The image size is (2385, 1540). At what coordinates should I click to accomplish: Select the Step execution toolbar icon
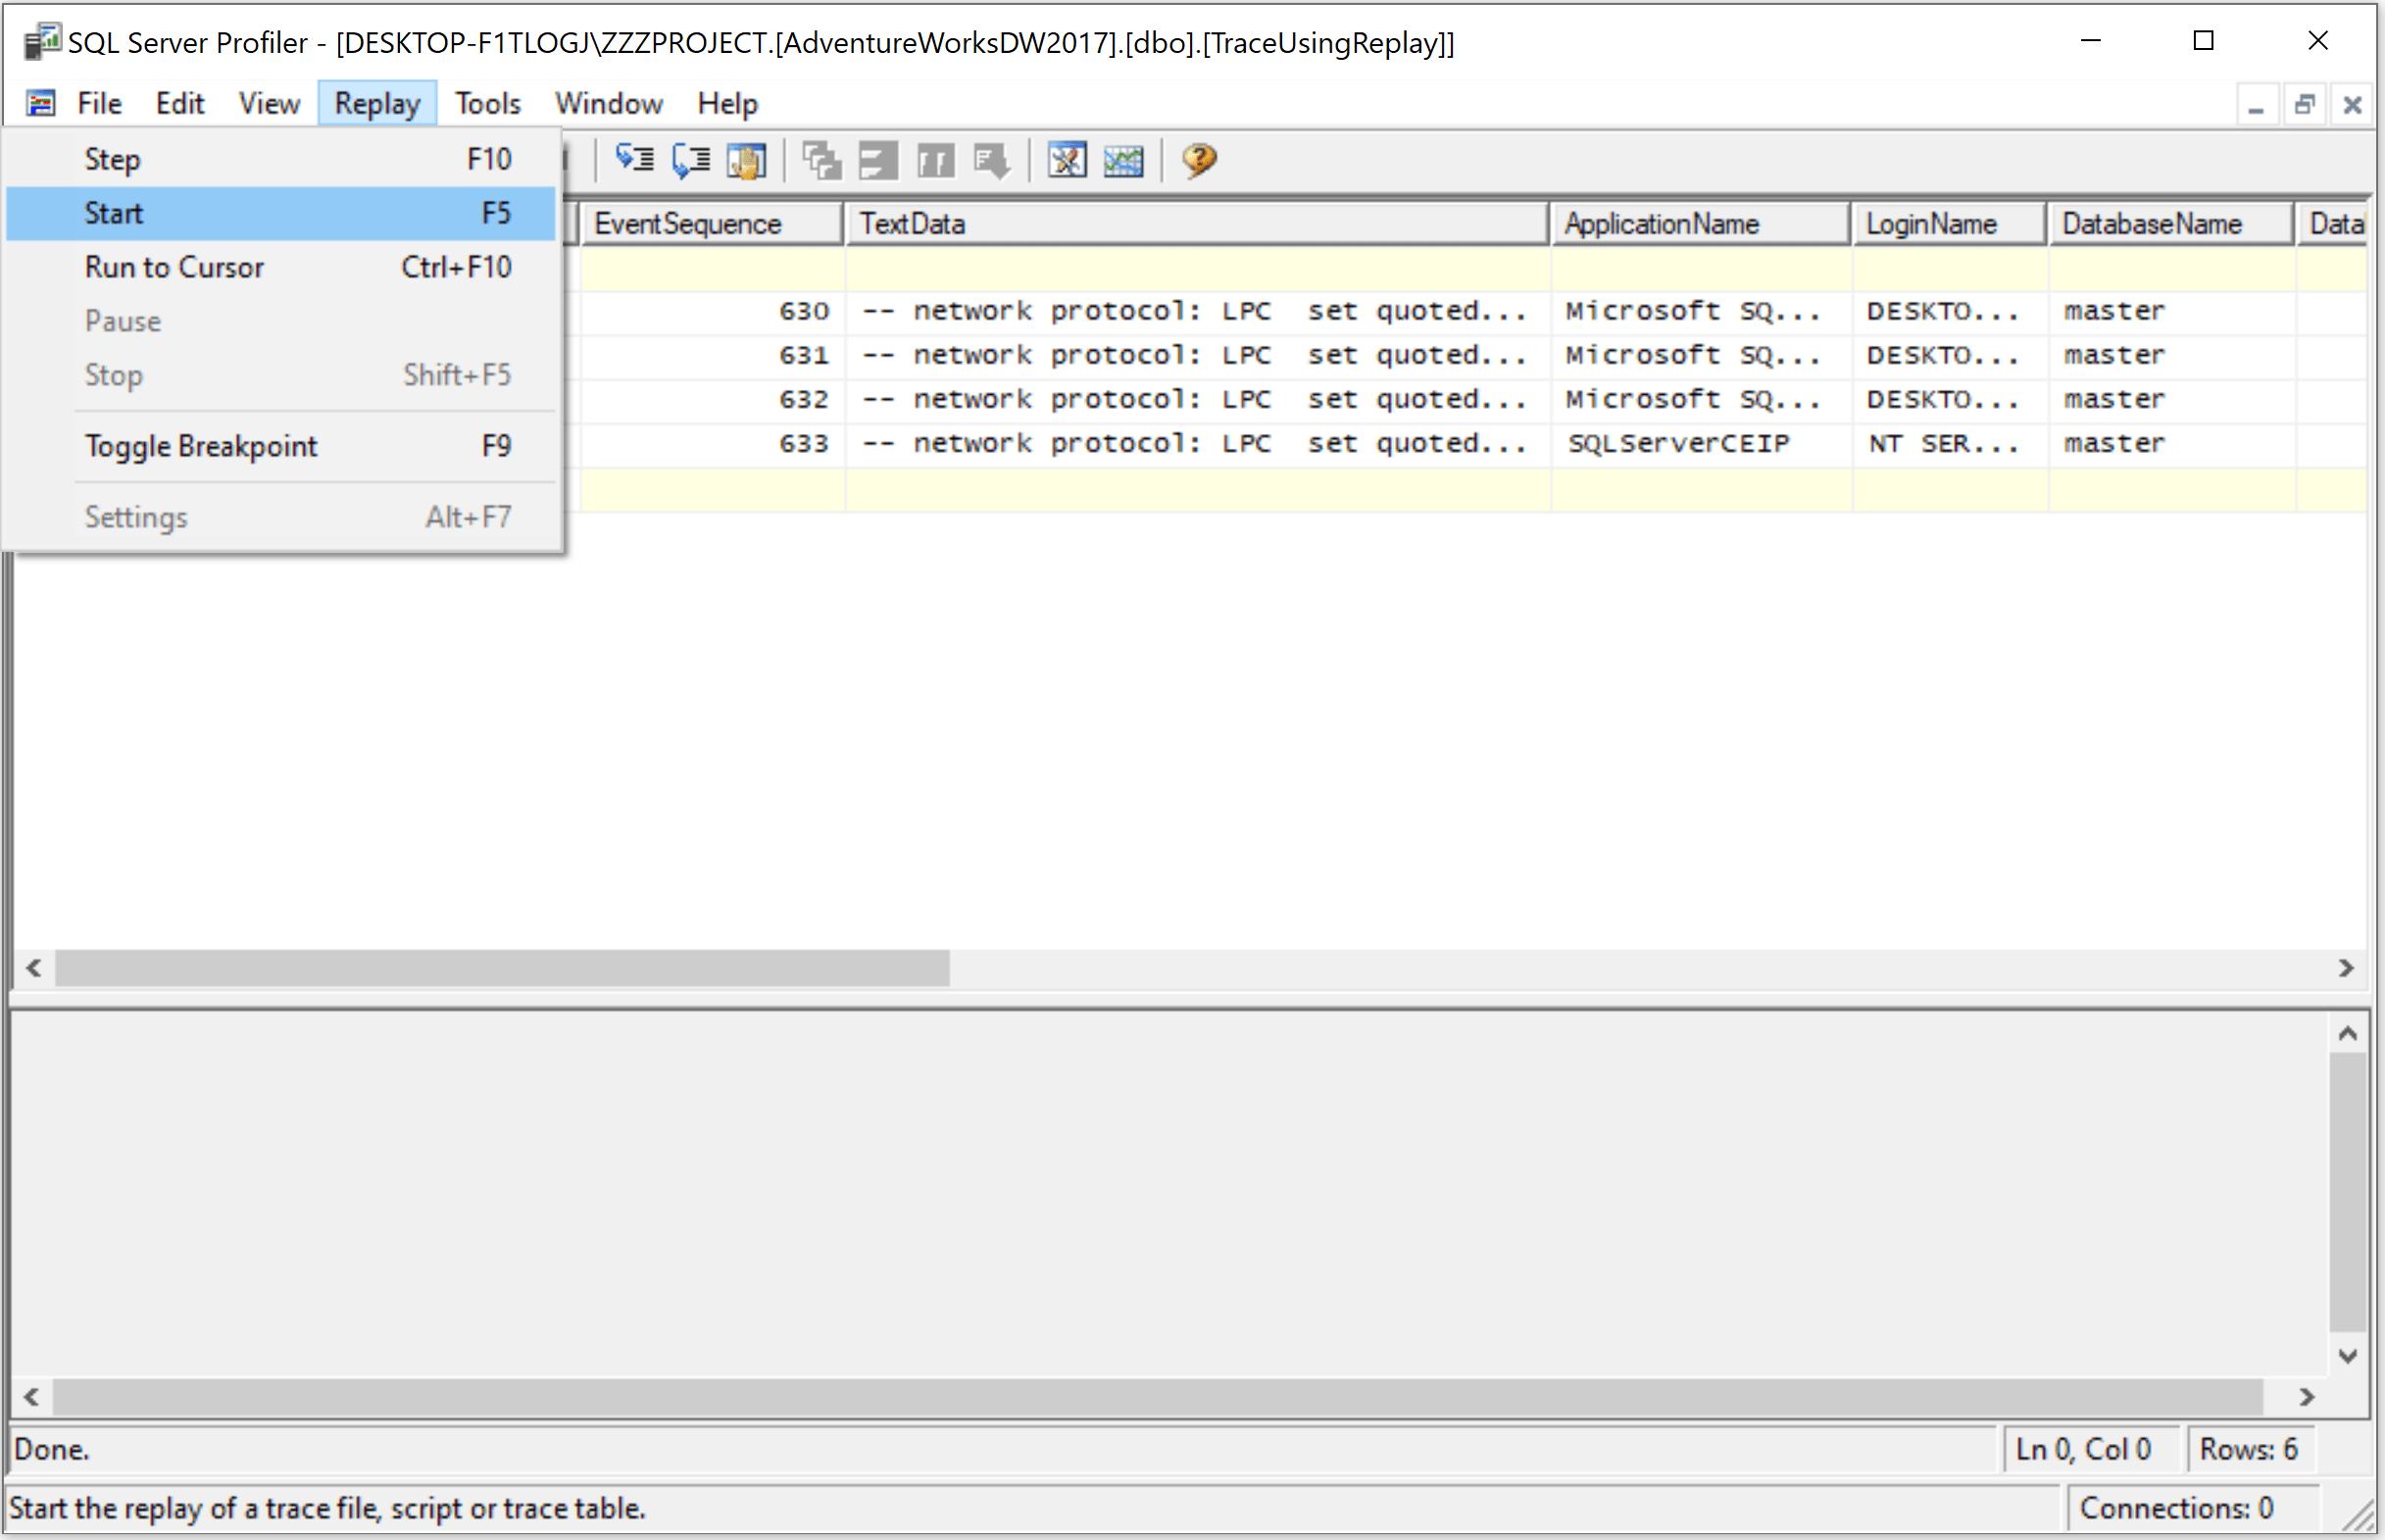635,160
